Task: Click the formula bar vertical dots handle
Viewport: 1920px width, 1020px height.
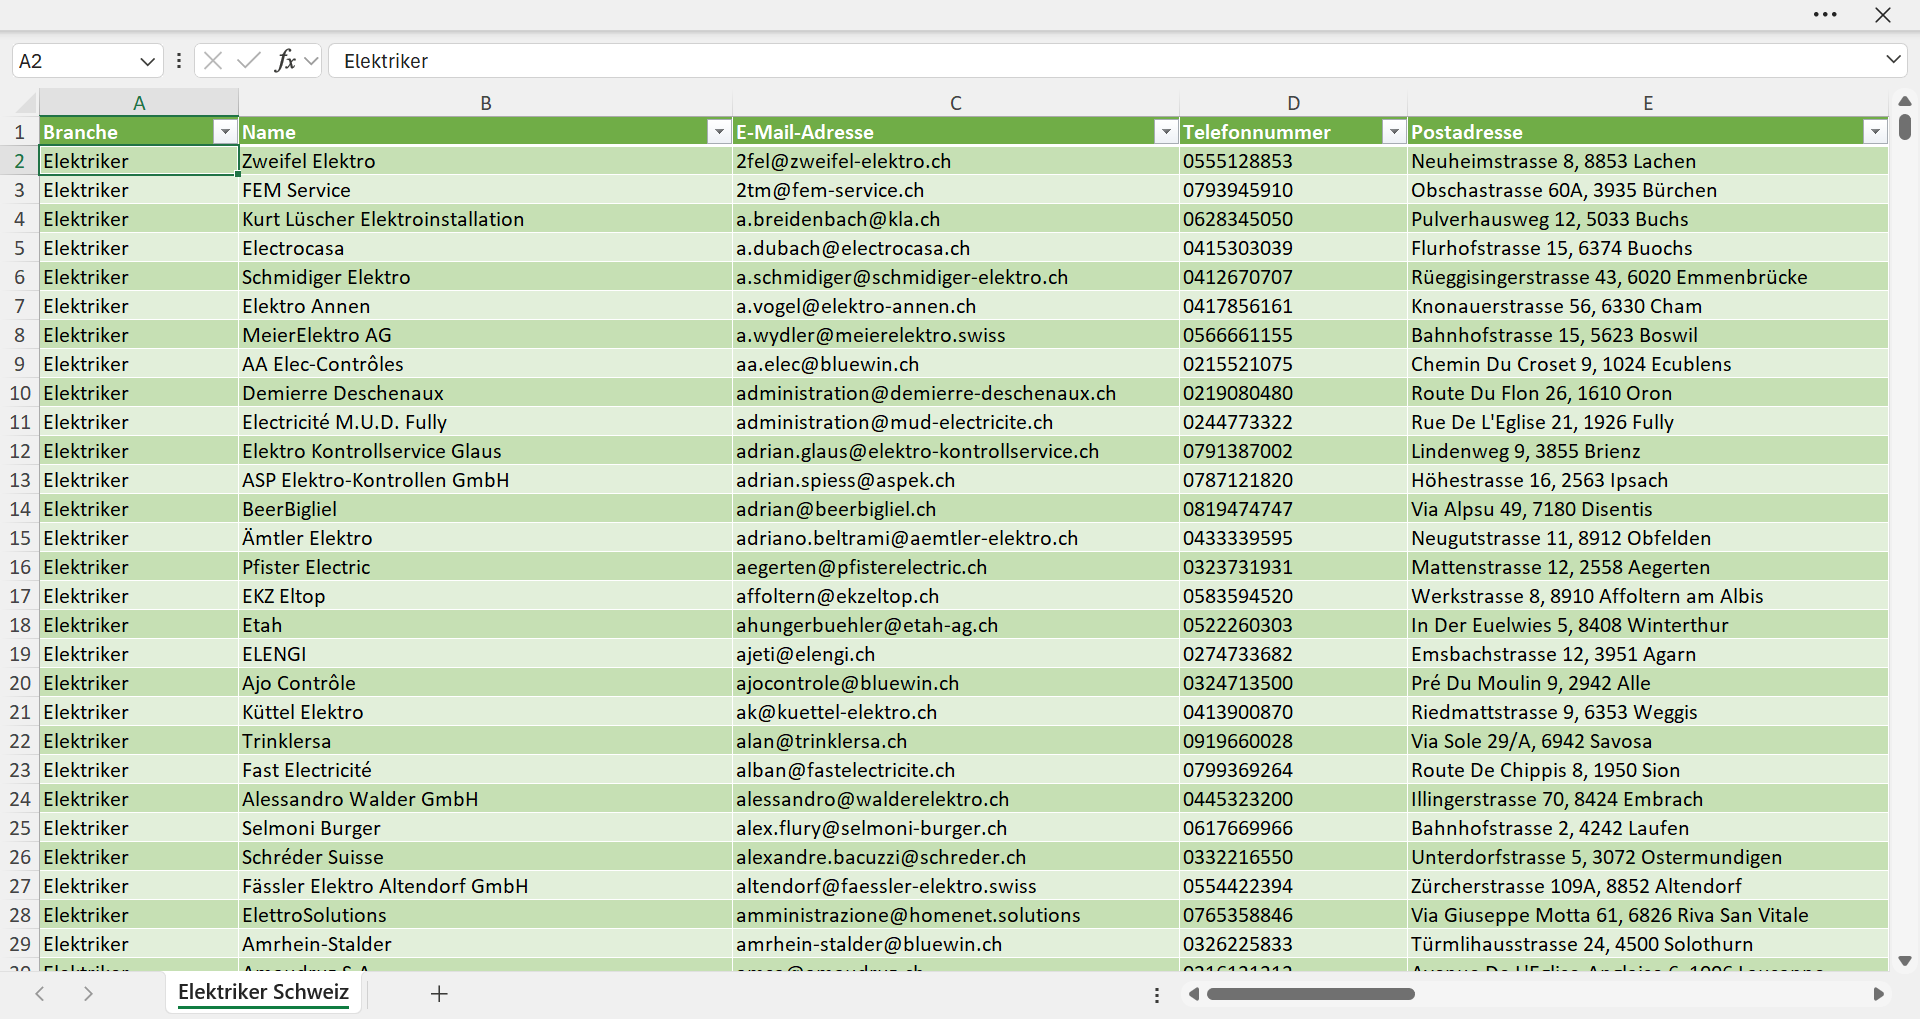Action: click(x=179, y=61)
